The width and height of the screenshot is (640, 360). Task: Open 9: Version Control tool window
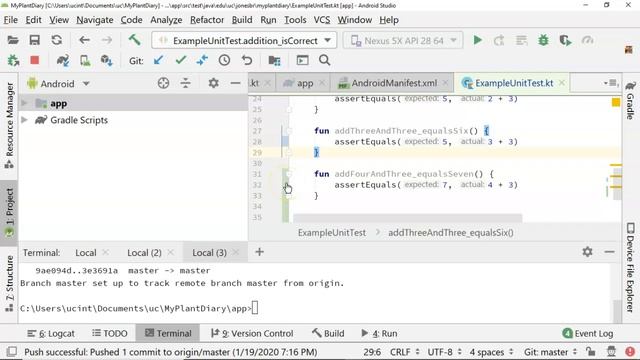pyautogui.click(x=252, y=333)
